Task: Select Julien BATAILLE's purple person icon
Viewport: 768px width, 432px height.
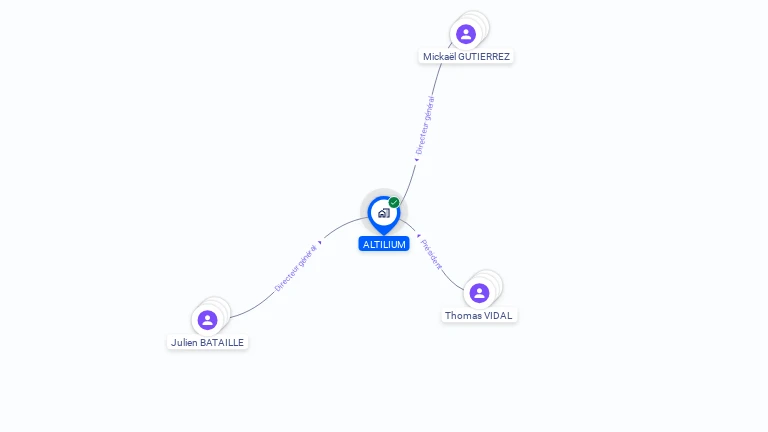Action: [207, 320]
